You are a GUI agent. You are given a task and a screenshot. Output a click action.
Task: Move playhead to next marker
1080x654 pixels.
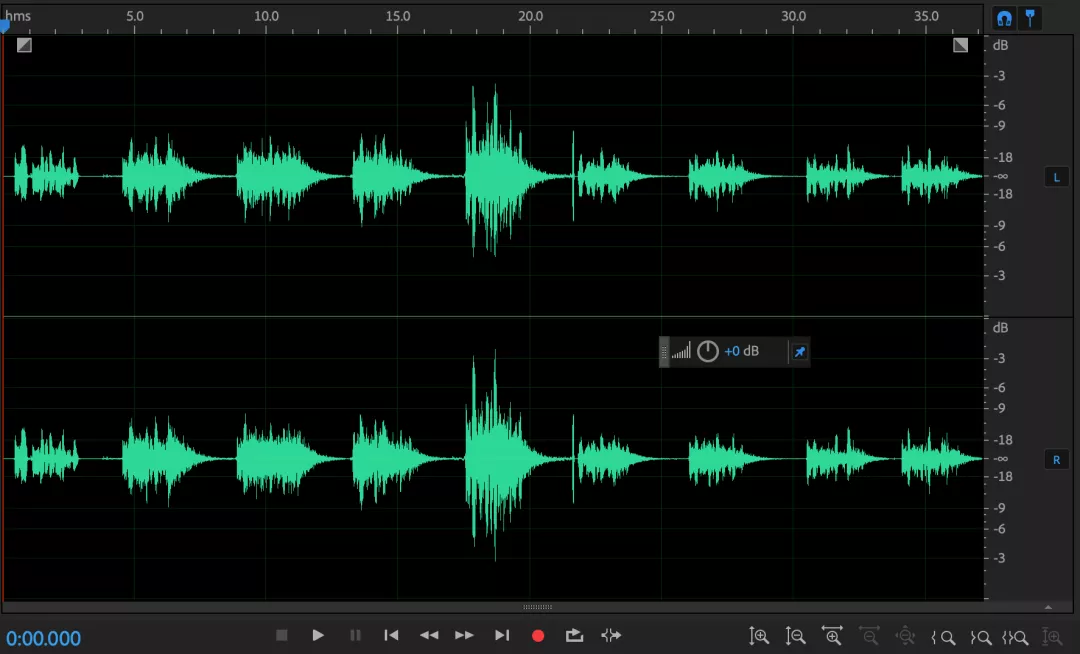502,635
